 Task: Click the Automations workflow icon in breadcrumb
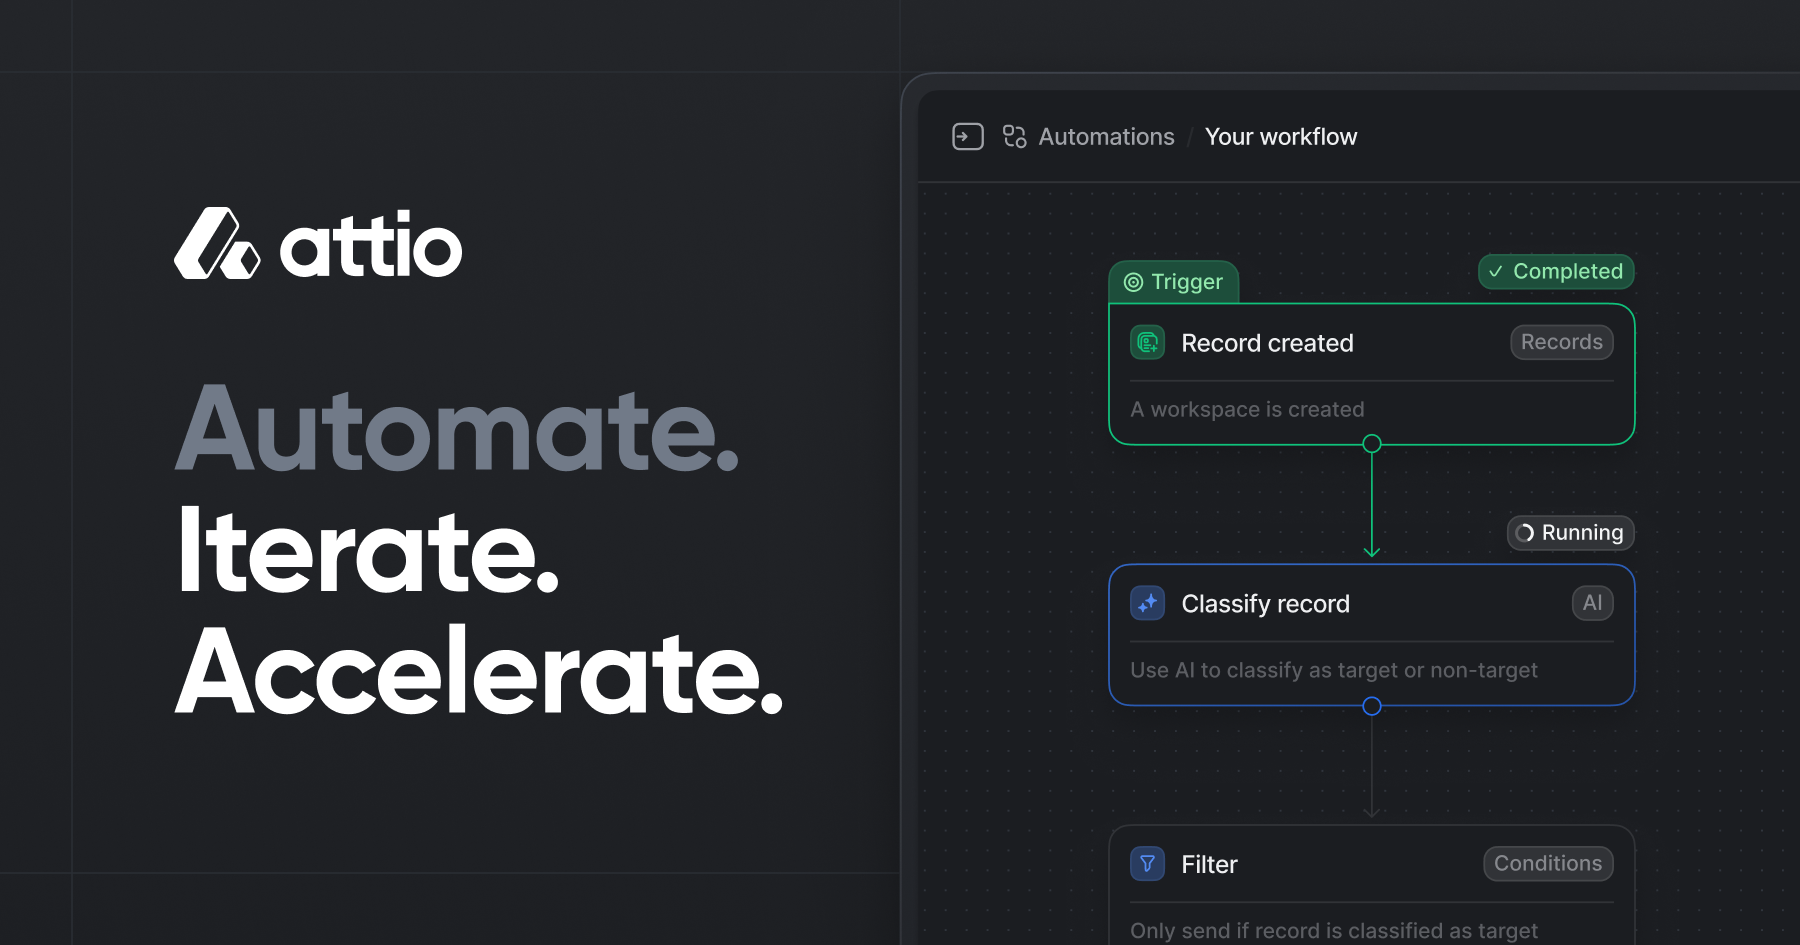(1015, 136)
